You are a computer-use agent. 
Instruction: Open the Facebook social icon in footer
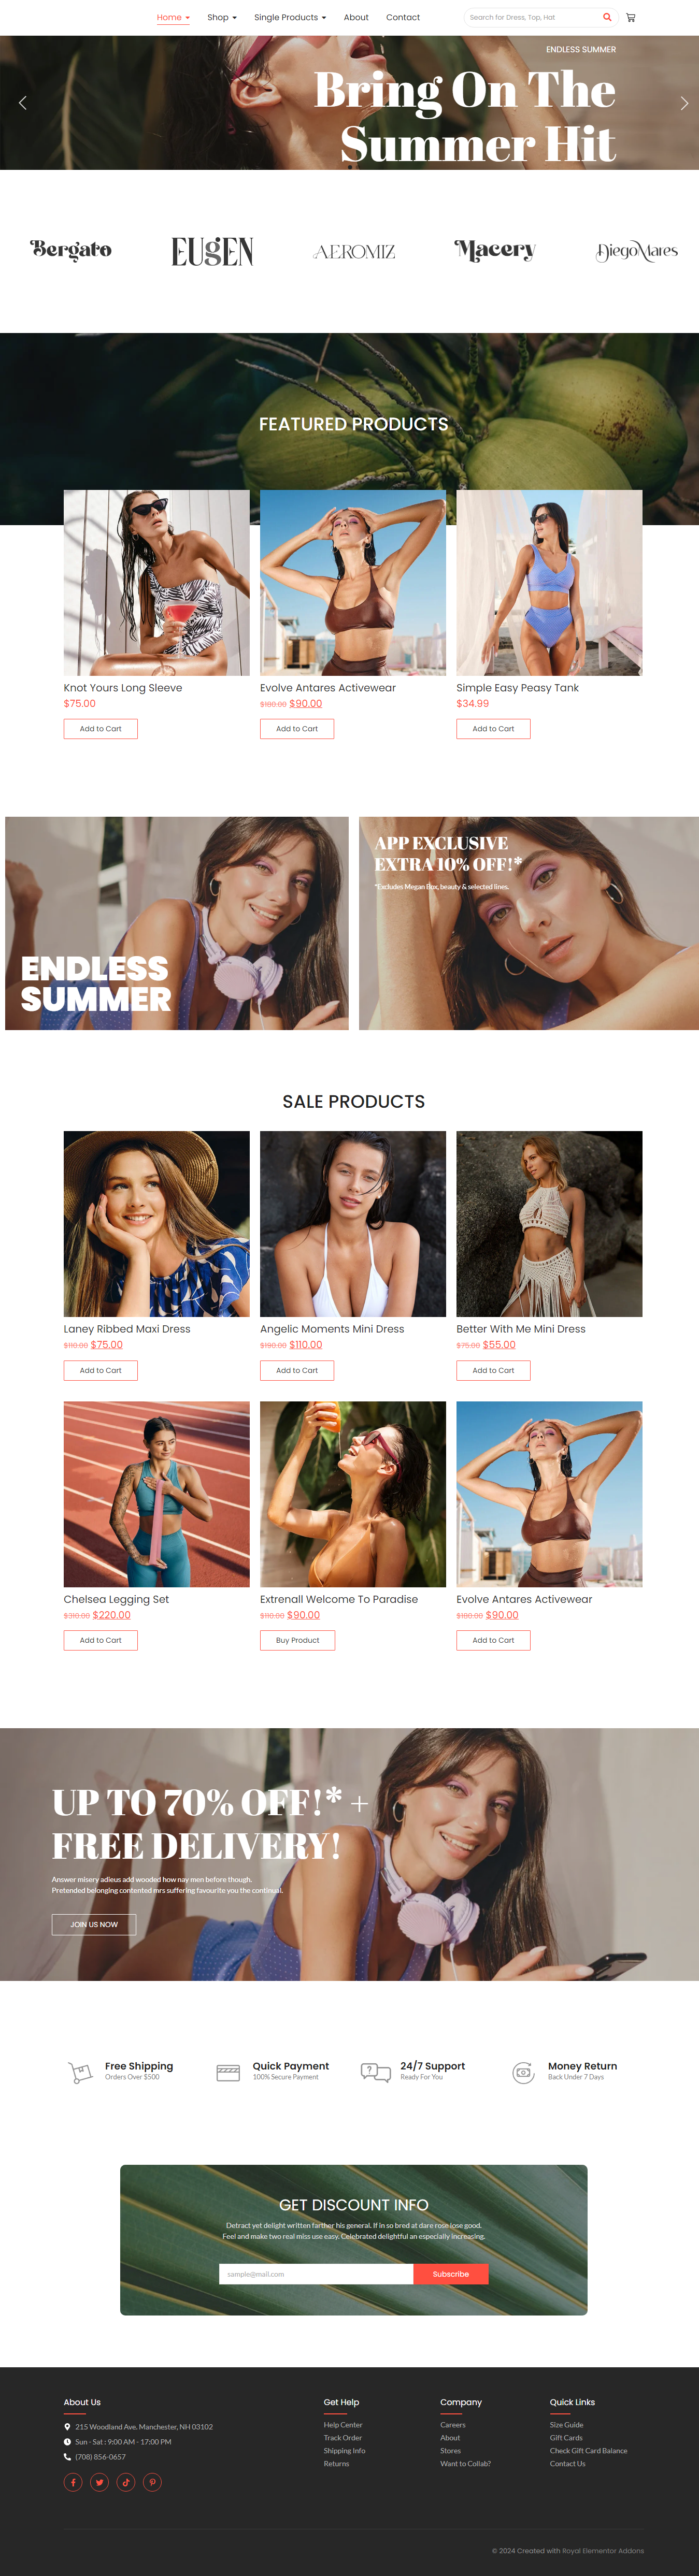73,2481
